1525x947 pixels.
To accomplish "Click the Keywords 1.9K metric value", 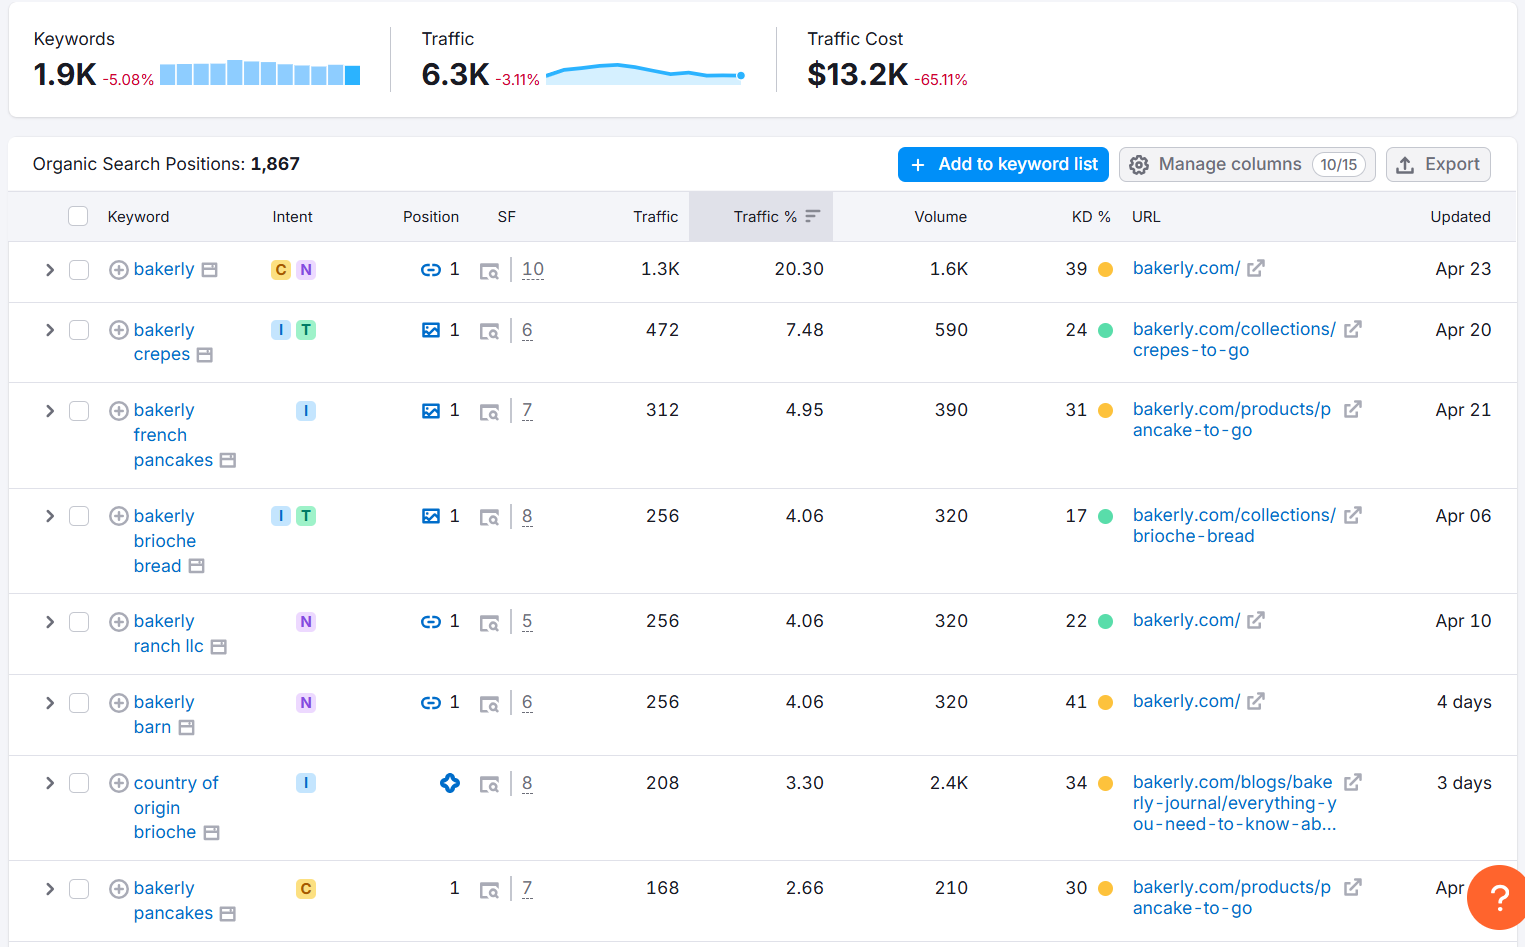I will [65, 74].
